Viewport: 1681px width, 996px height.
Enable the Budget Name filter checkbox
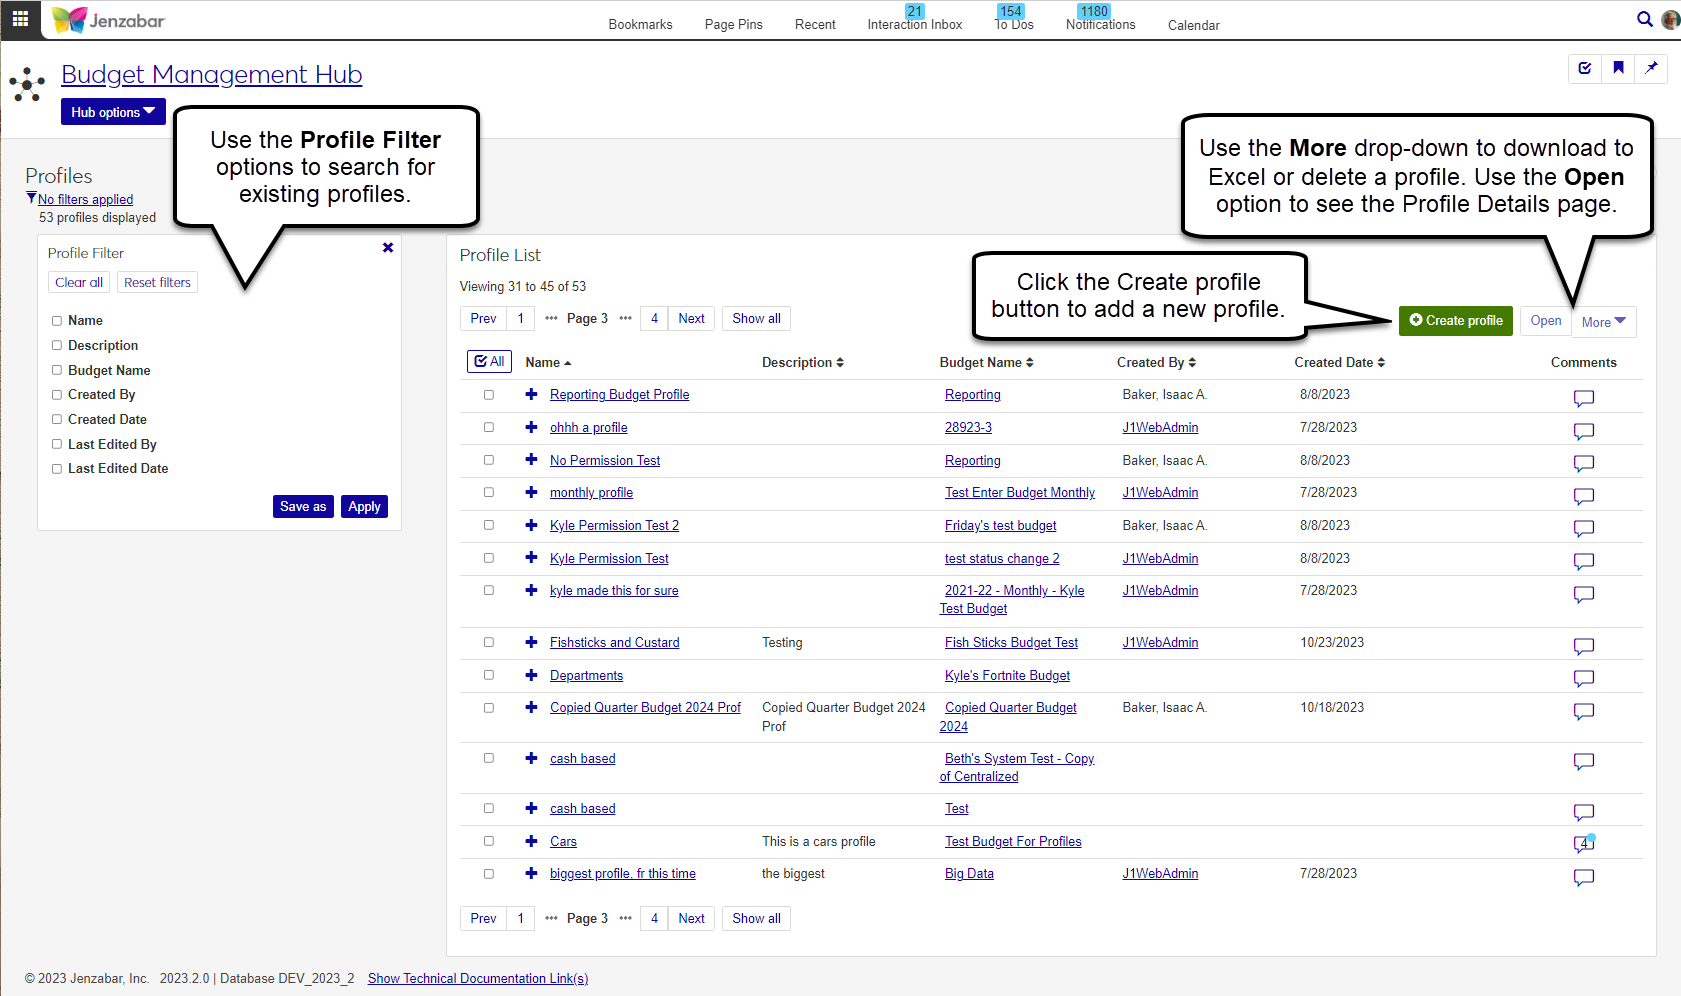click(x=57, y=370)
